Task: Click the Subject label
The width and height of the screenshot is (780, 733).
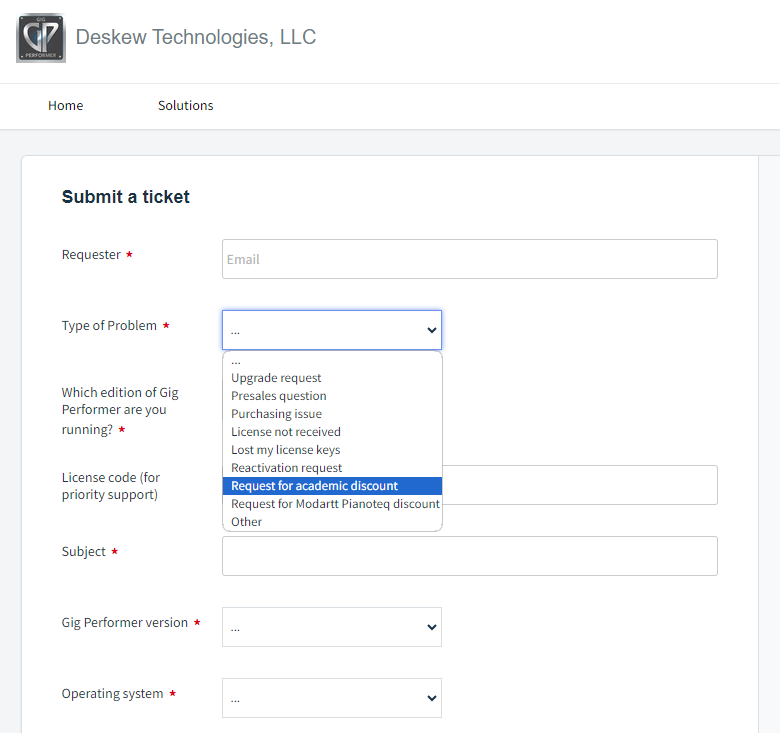Action: (84, 551)
